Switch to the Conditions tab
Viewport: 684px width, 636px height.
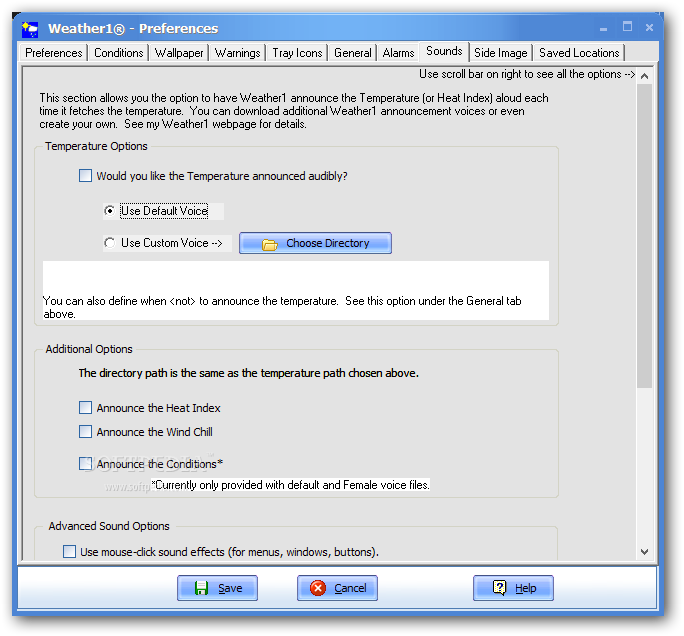pos(119,53)
